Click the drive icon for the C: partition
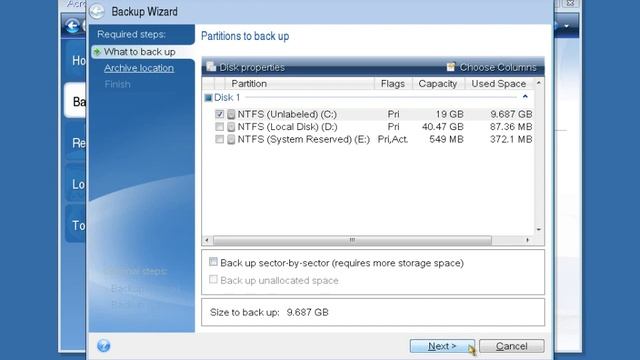640x360 pixels. (231, 114)
